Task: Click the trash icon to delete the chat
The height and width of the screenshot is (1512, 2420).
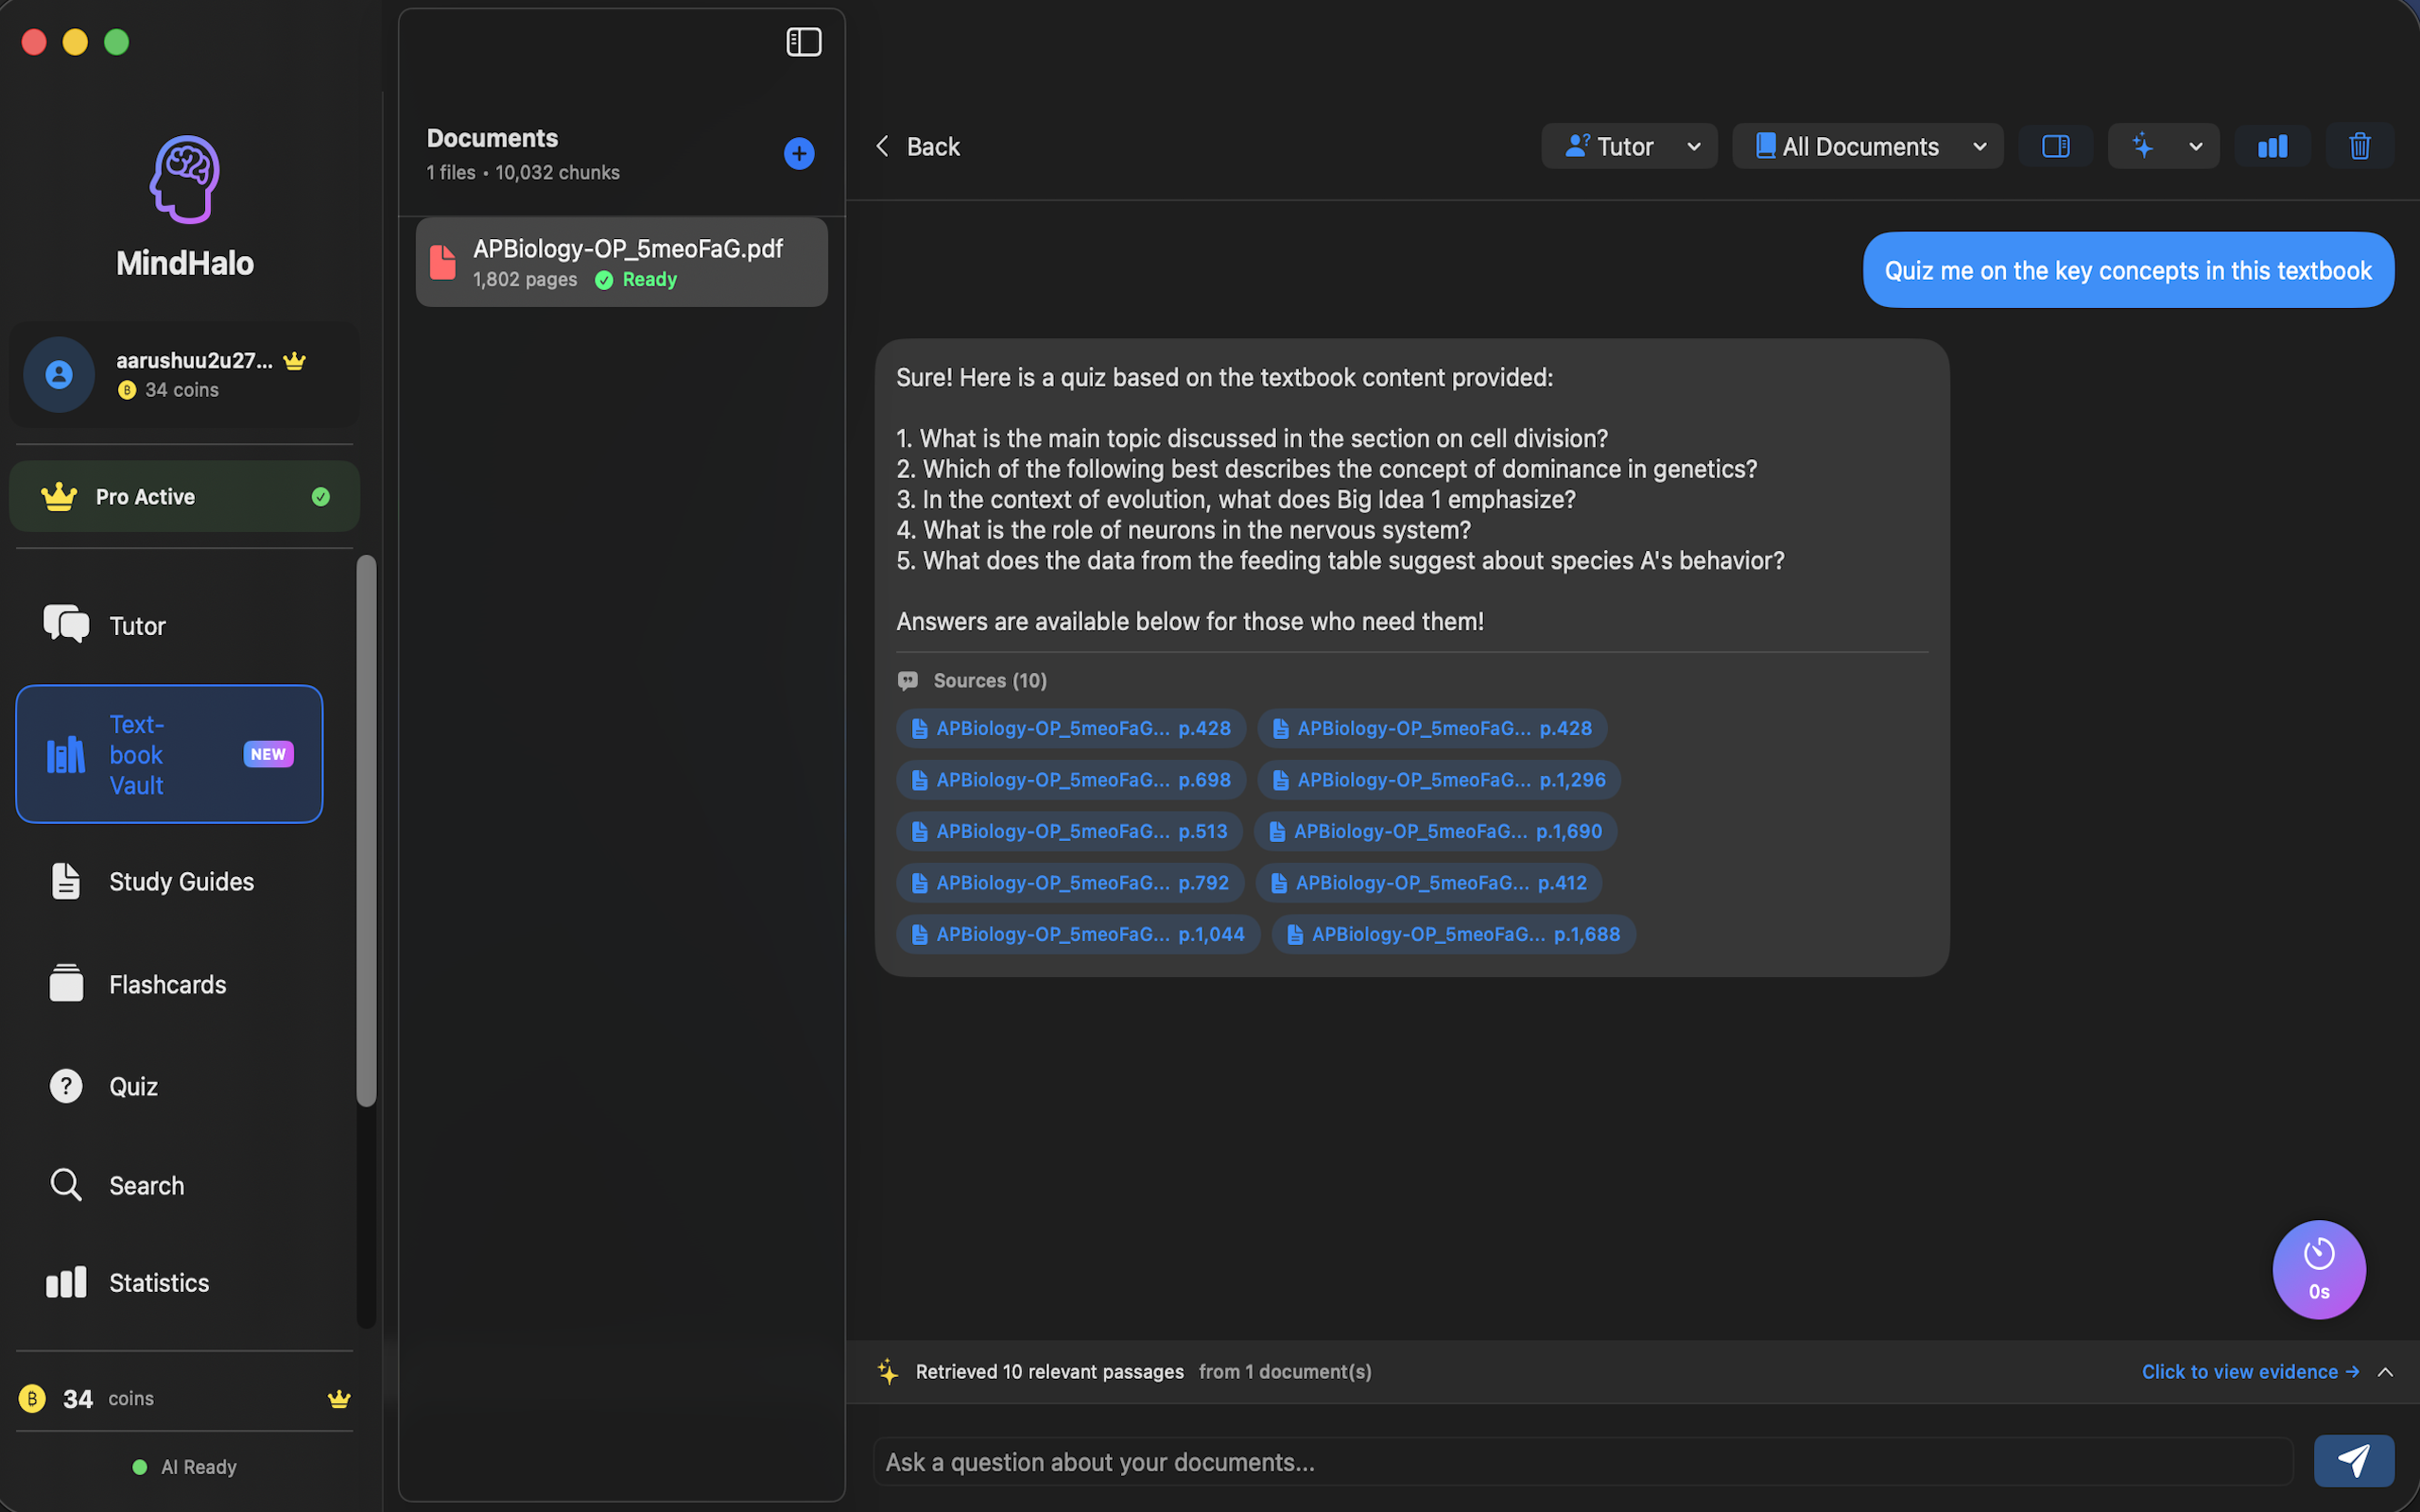Action: 2359,146
